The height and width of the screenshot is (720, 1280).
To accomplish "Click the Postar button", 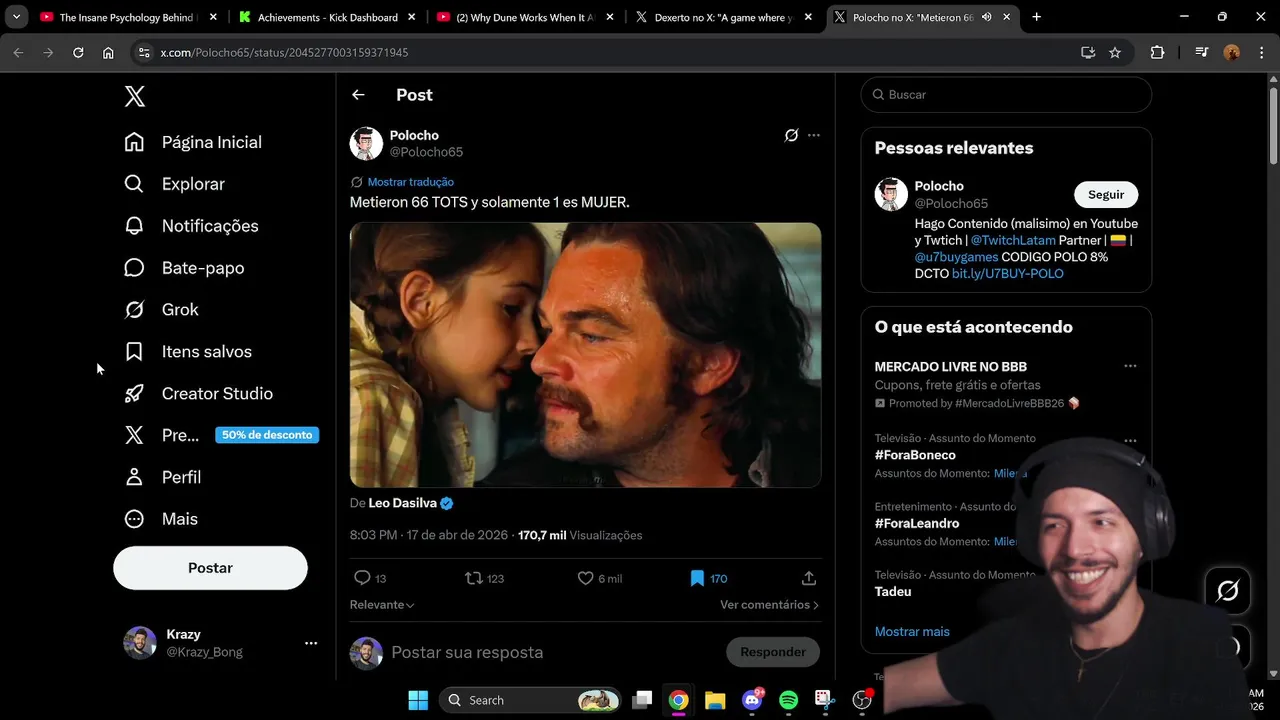I will coord(210,568).
